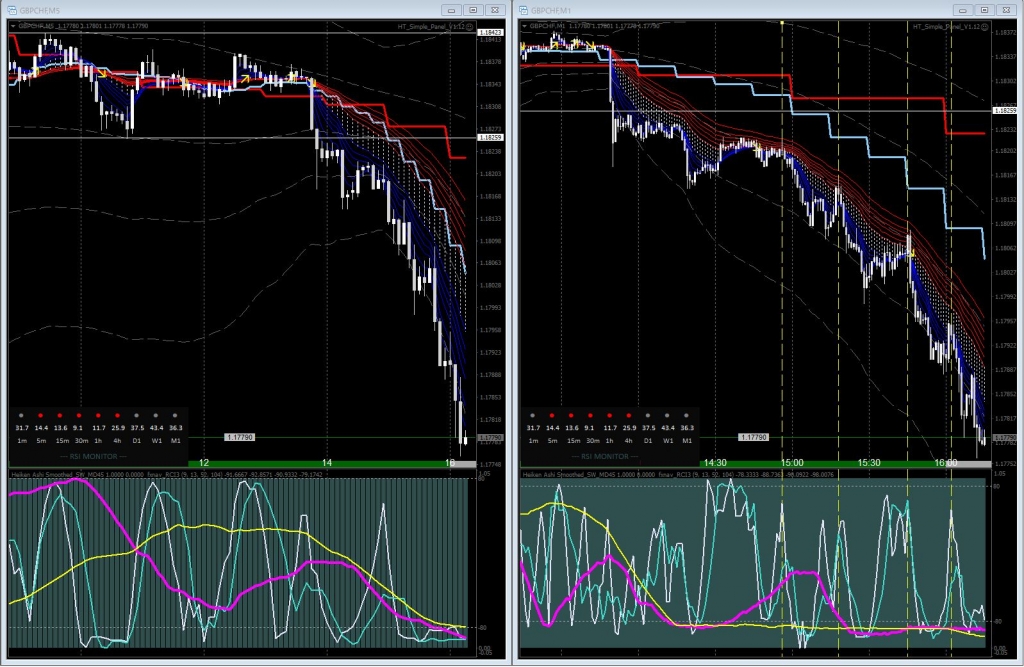
Task: Expand the GBPCHF,M5 chart dropdown triangle
Action: tap(12, 25)
